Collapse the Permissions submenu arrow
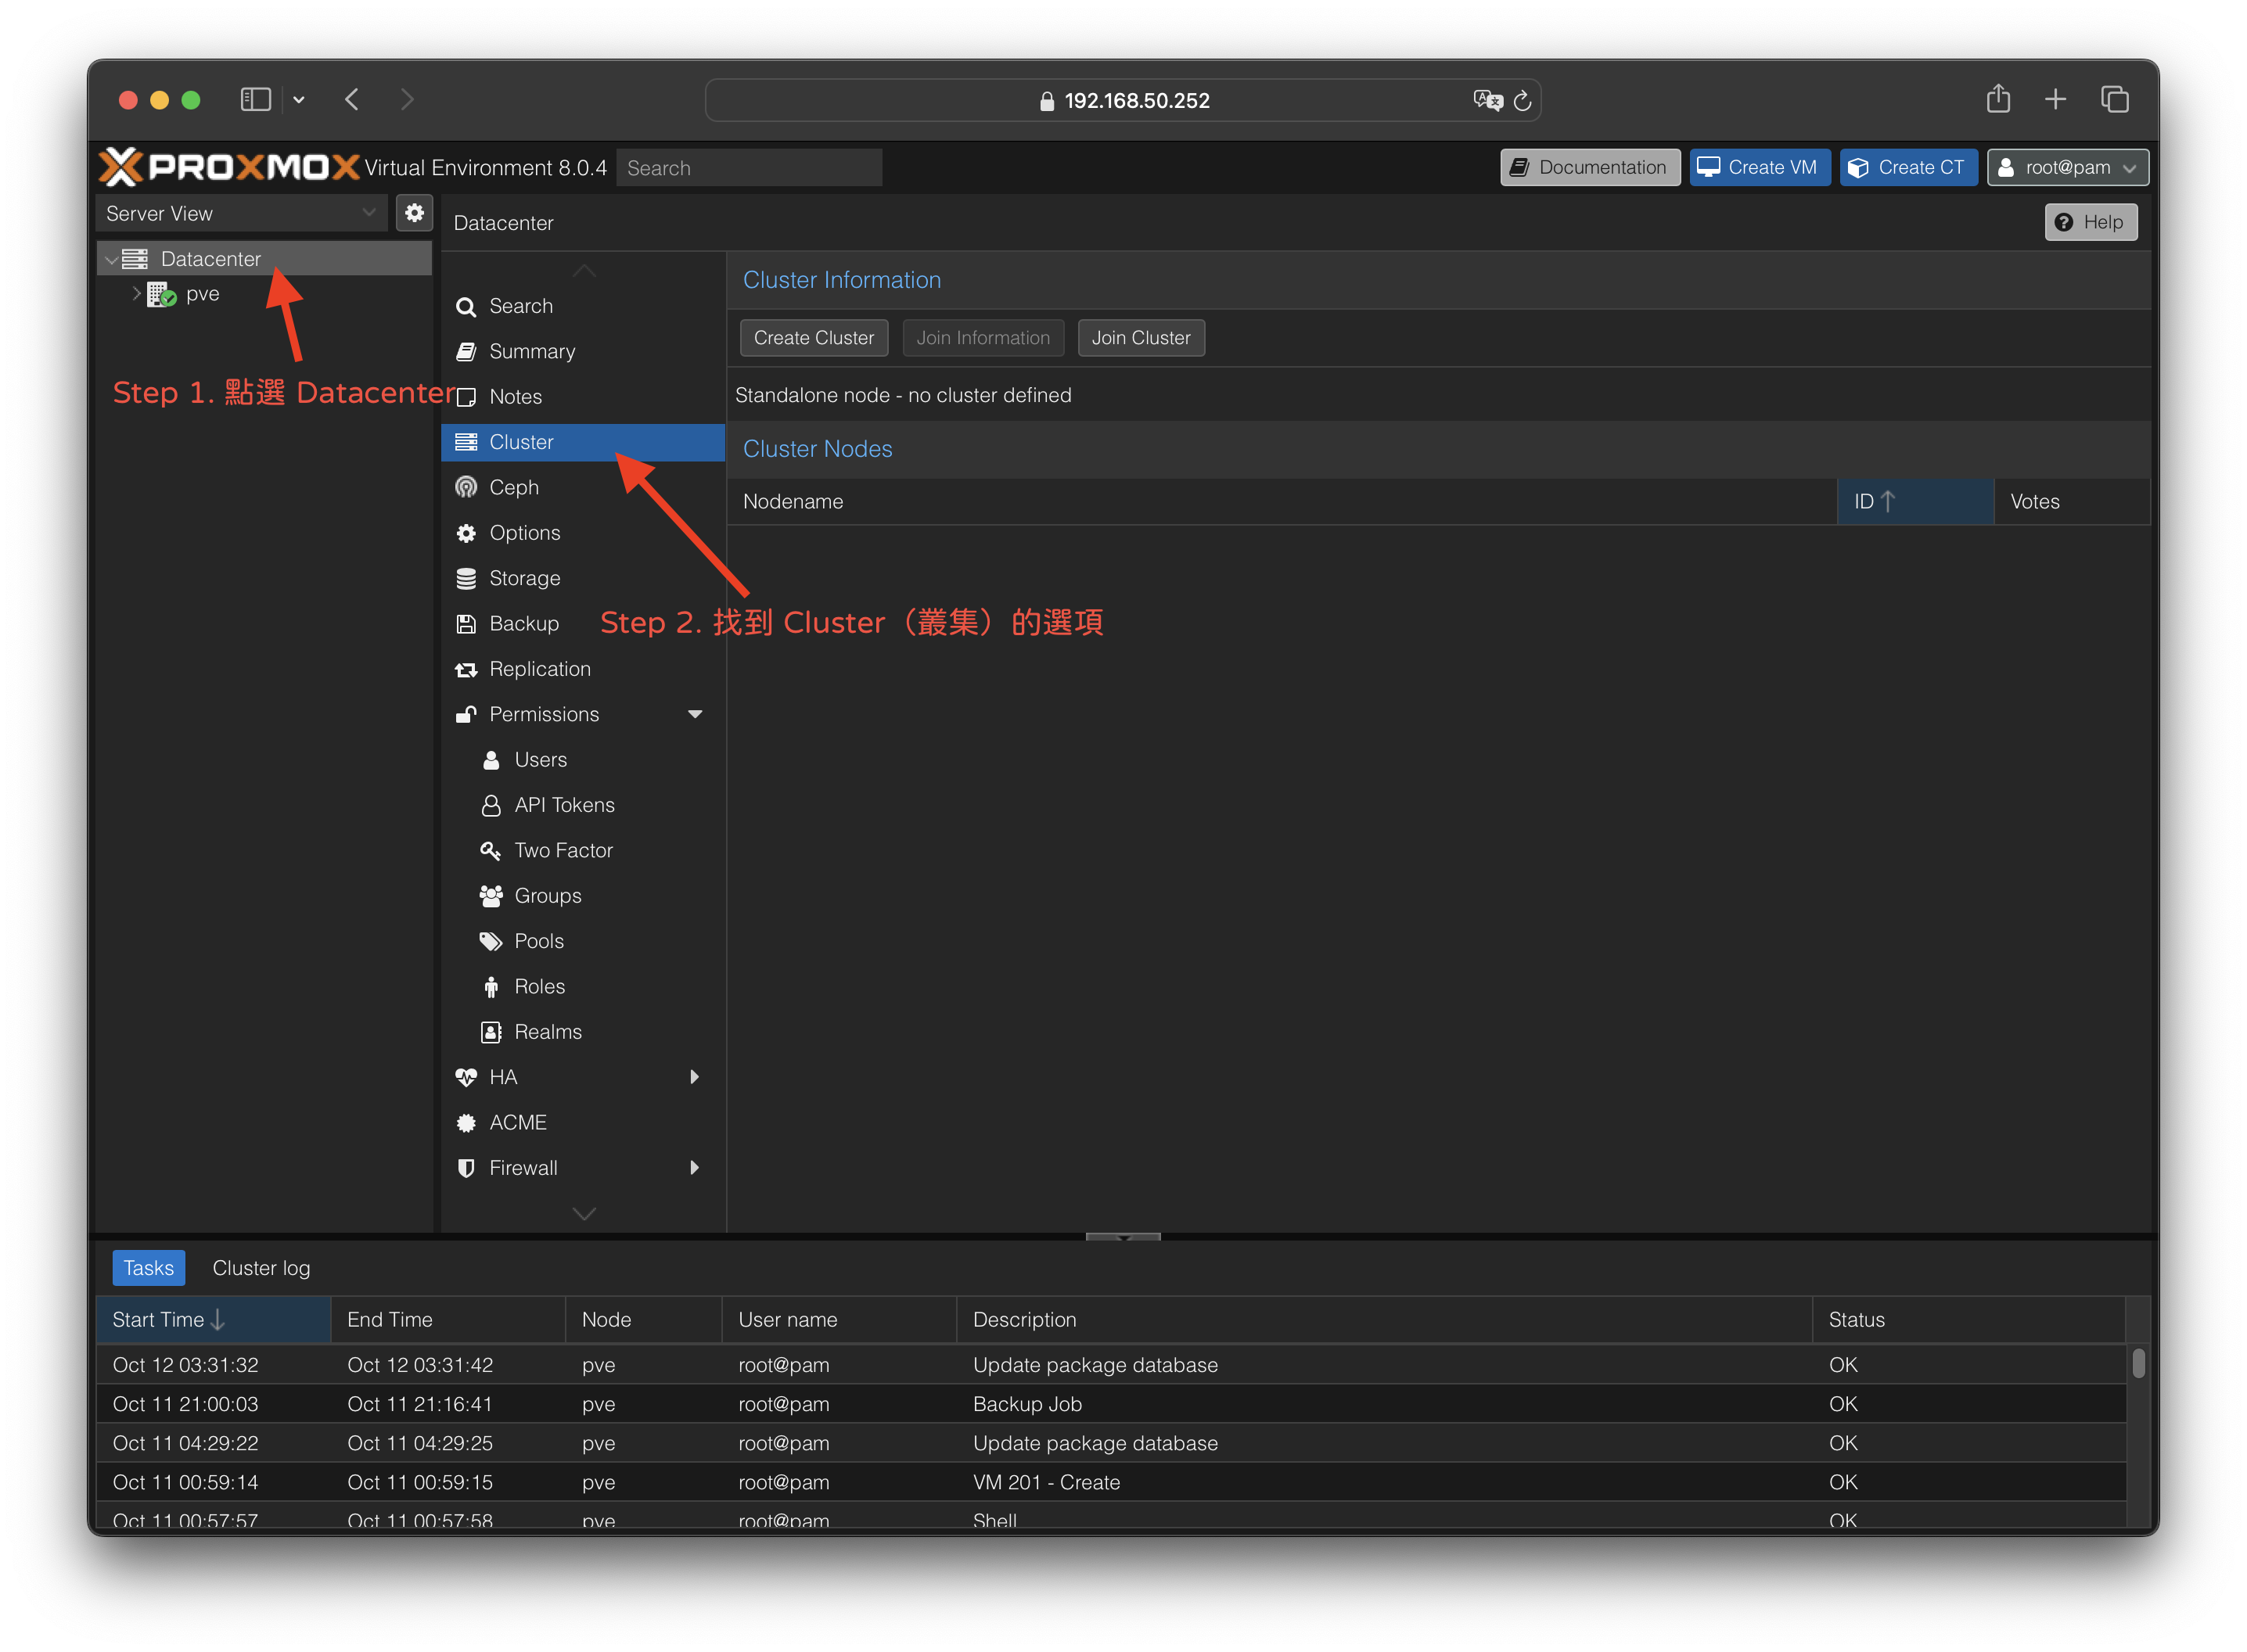This screenshot has width=2247, height=1652. 695,714
